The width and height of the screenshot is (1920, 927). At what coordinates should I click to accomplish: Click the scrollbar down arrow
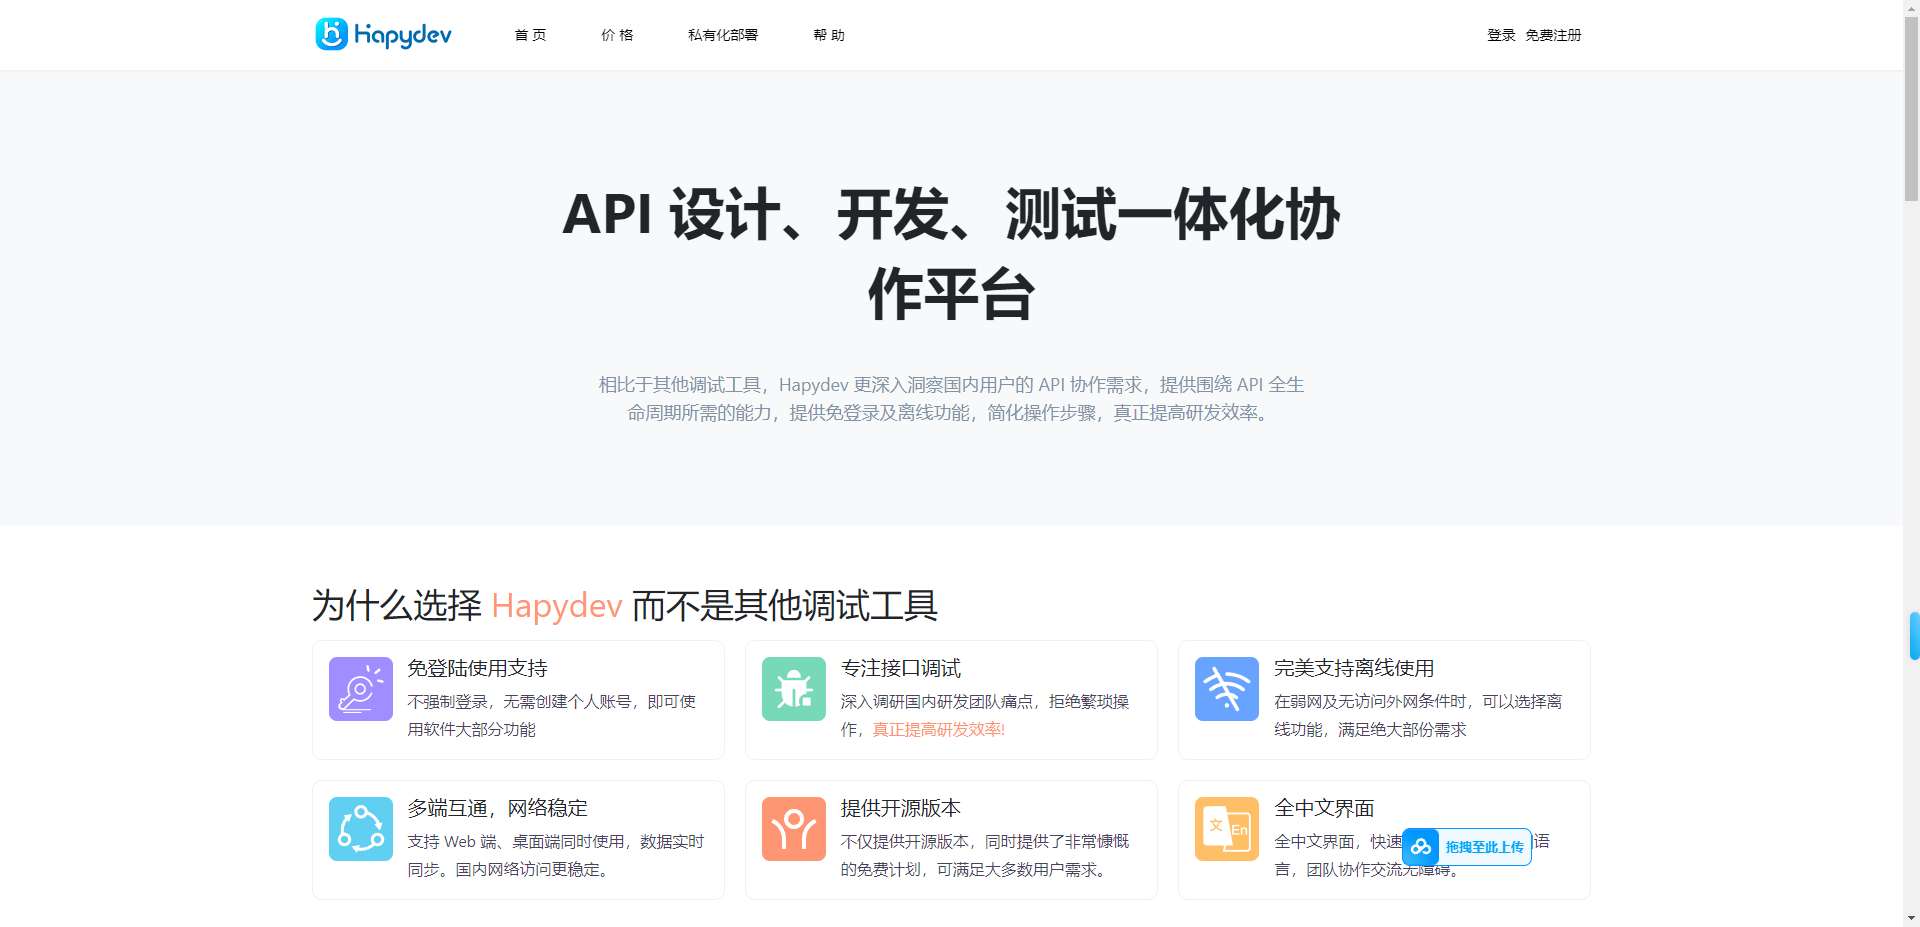(1911, 918)
